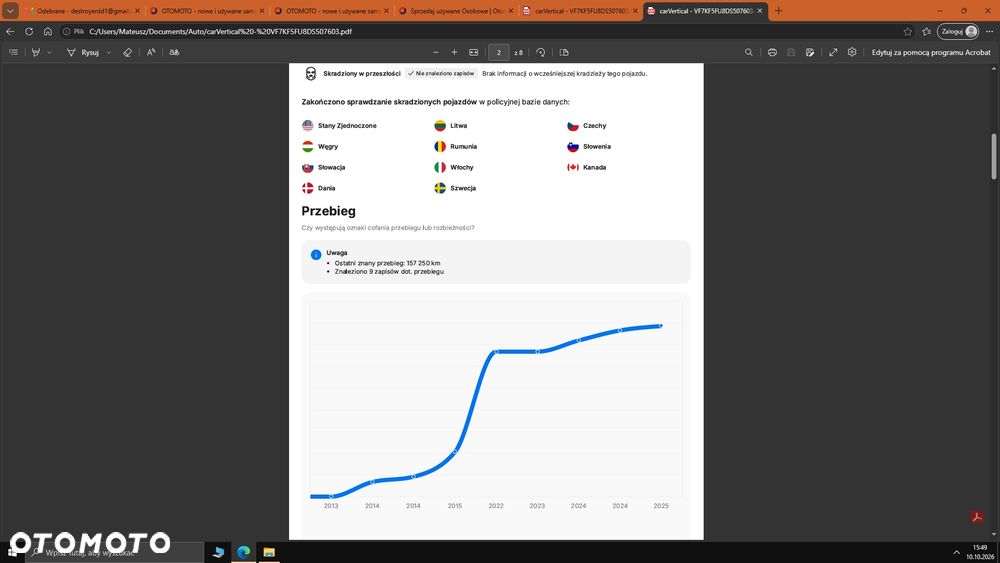The height and width of the screenshot is (563, 1000).
Task: Open File Explorer from the taskbar
Action: point(269,552)
